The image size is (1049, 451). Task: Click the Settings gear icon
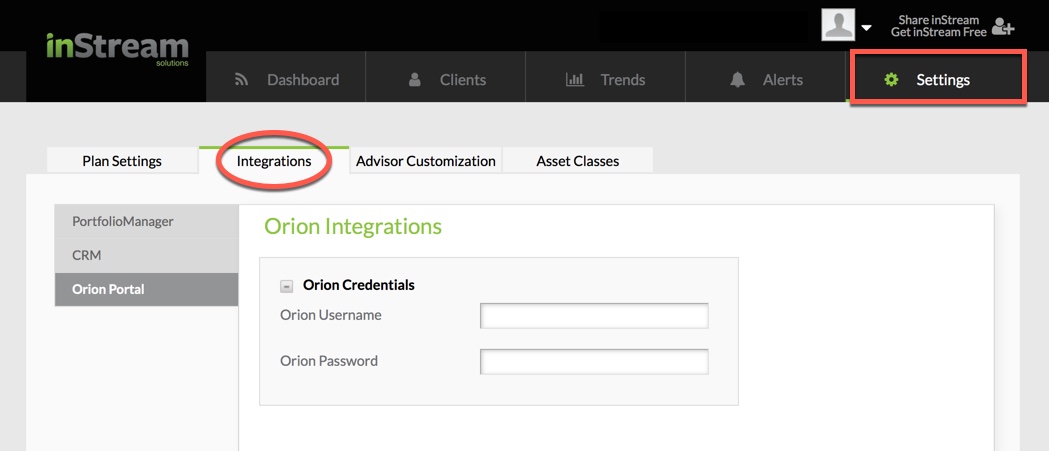point(891,80)
